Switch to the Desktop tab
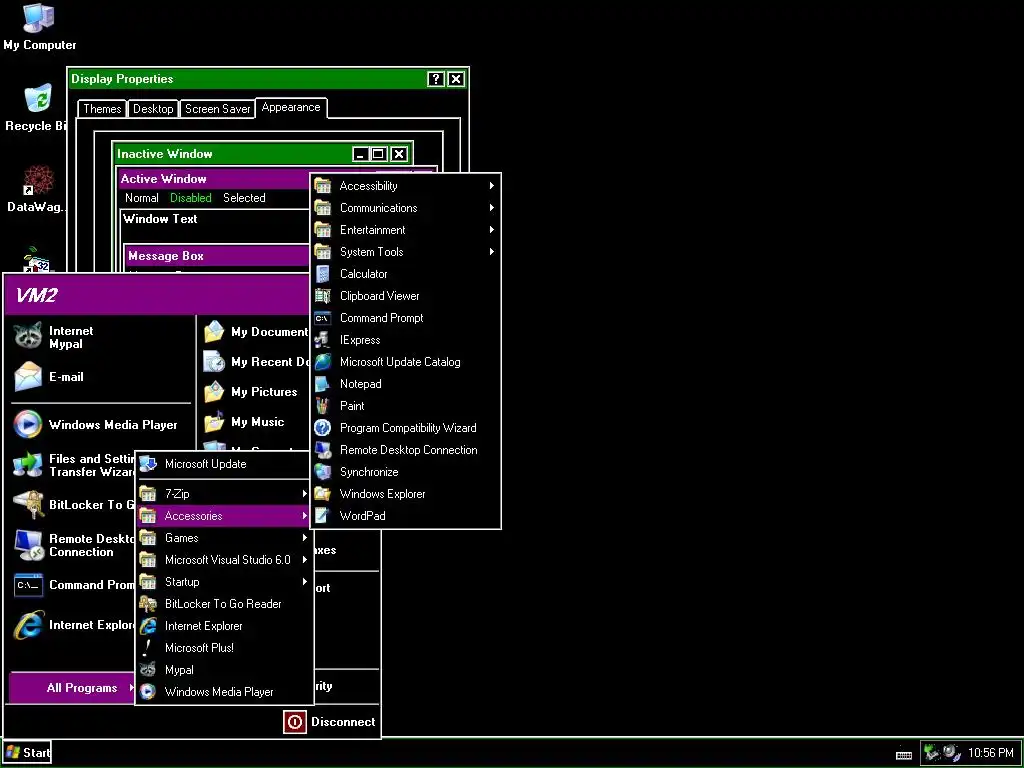1024x768 pixels. [x=153, y=109]
